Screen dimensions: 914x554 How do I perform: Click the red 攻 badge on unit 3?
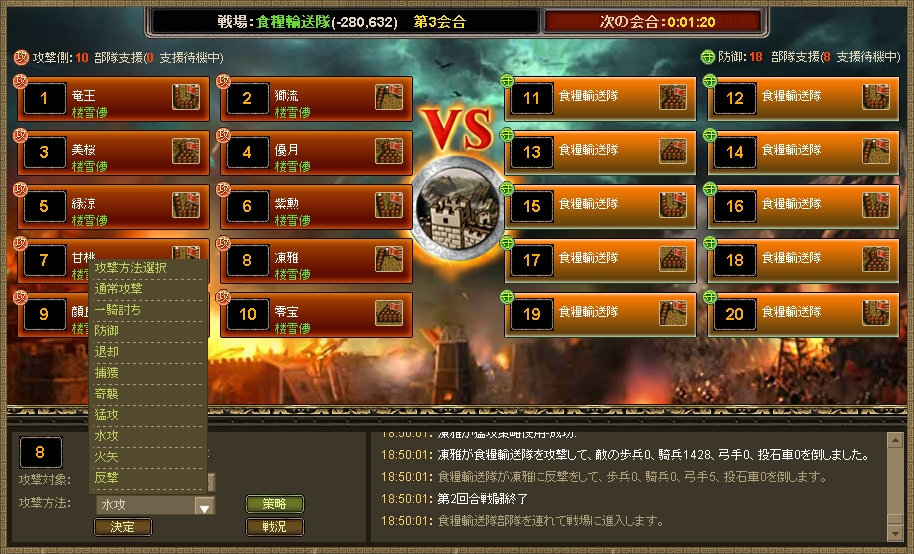point(21,135)
